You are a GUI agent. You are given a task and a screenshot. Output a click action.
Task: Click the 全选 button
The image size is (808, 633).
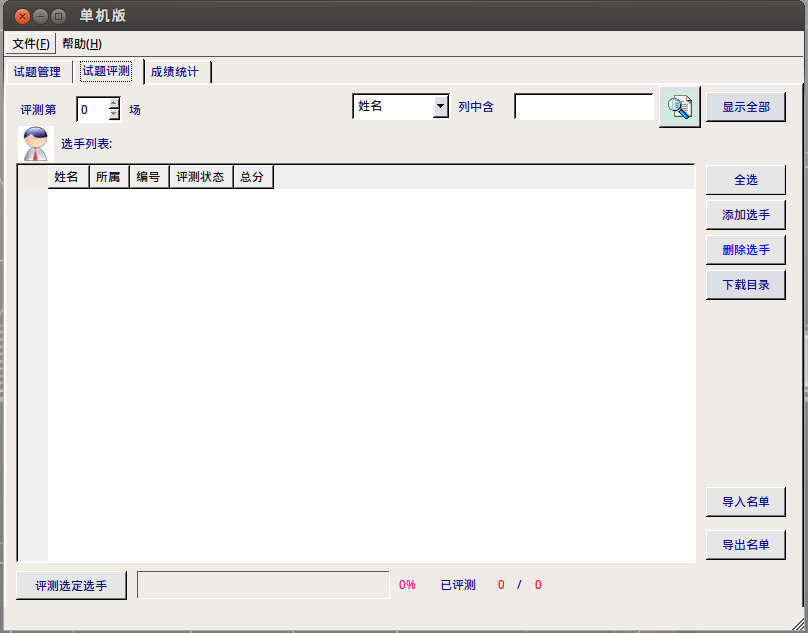[x=746, y=180]
